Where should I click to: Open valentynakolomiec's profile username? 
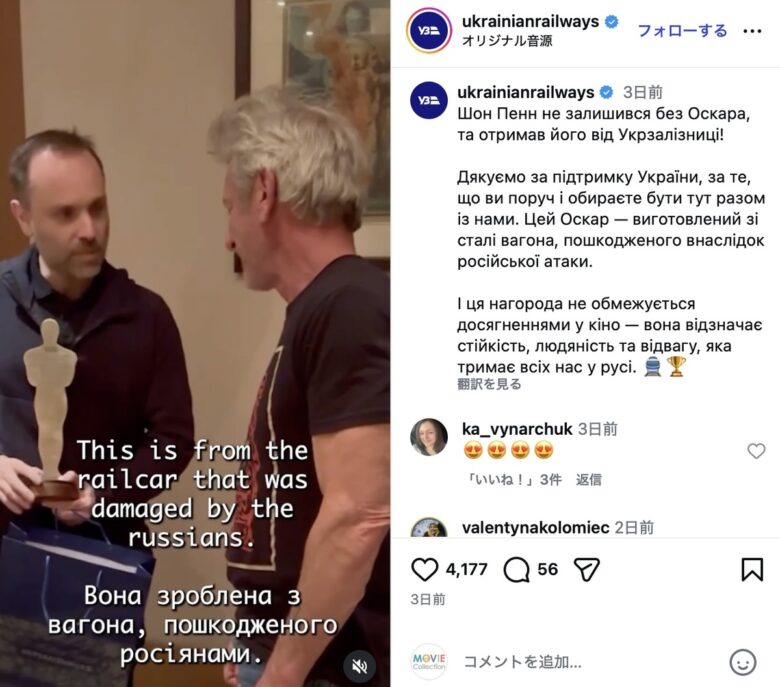[535, 527]
